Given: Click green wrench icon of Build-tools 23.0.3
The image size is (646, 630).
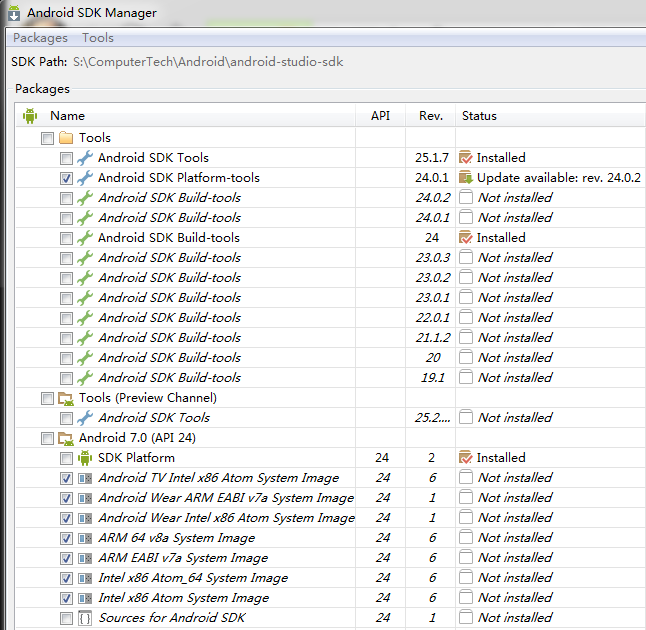Looking at the screenshot, I should tap(85, 258).
